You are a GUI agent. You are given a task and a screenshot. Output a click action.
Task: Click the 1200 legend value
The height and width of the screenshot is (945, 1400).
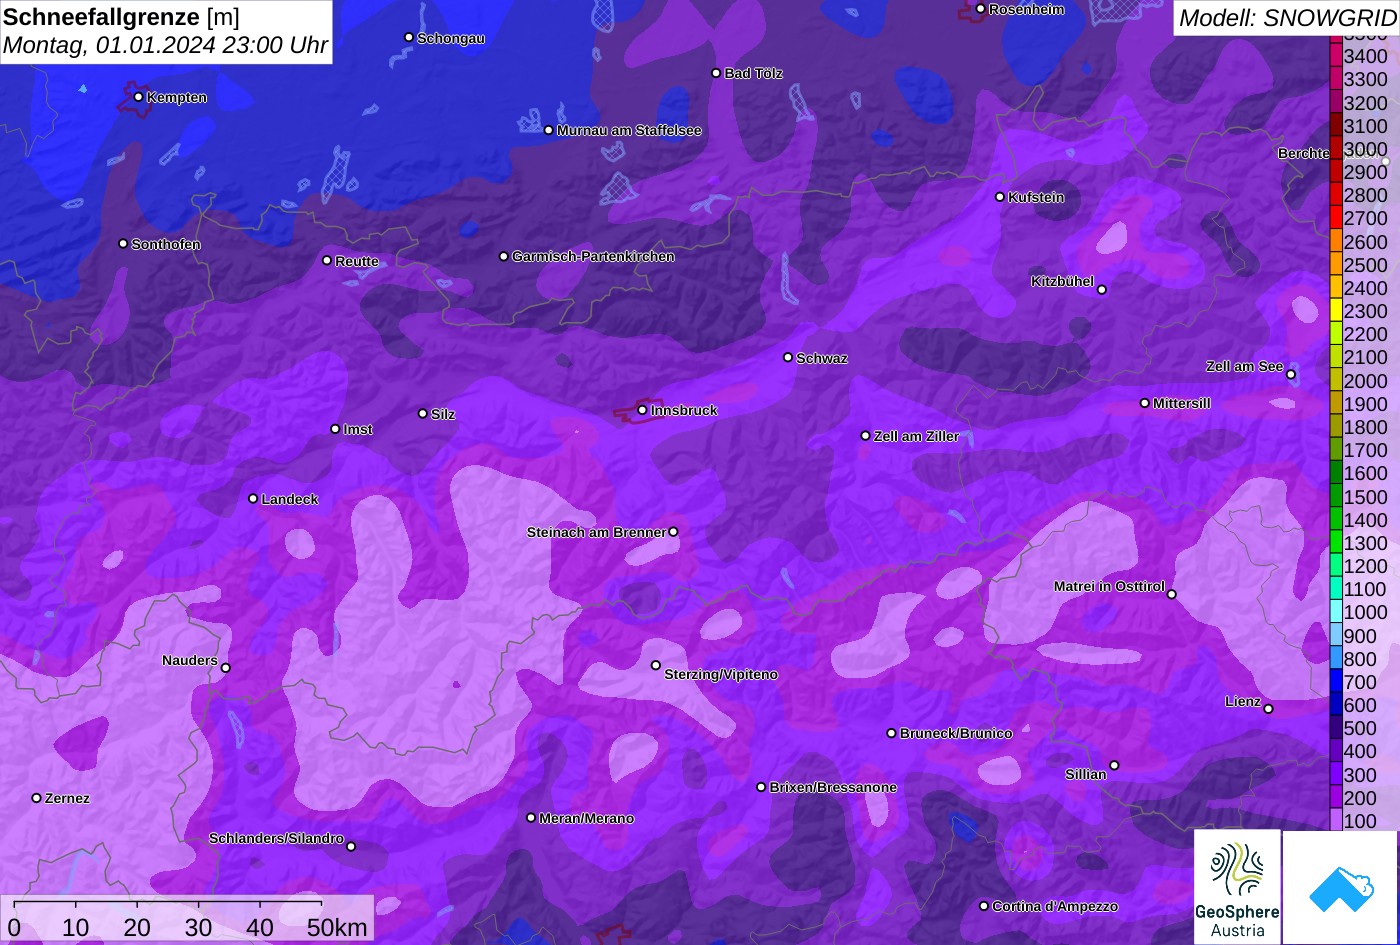[x=1366, y=566]
